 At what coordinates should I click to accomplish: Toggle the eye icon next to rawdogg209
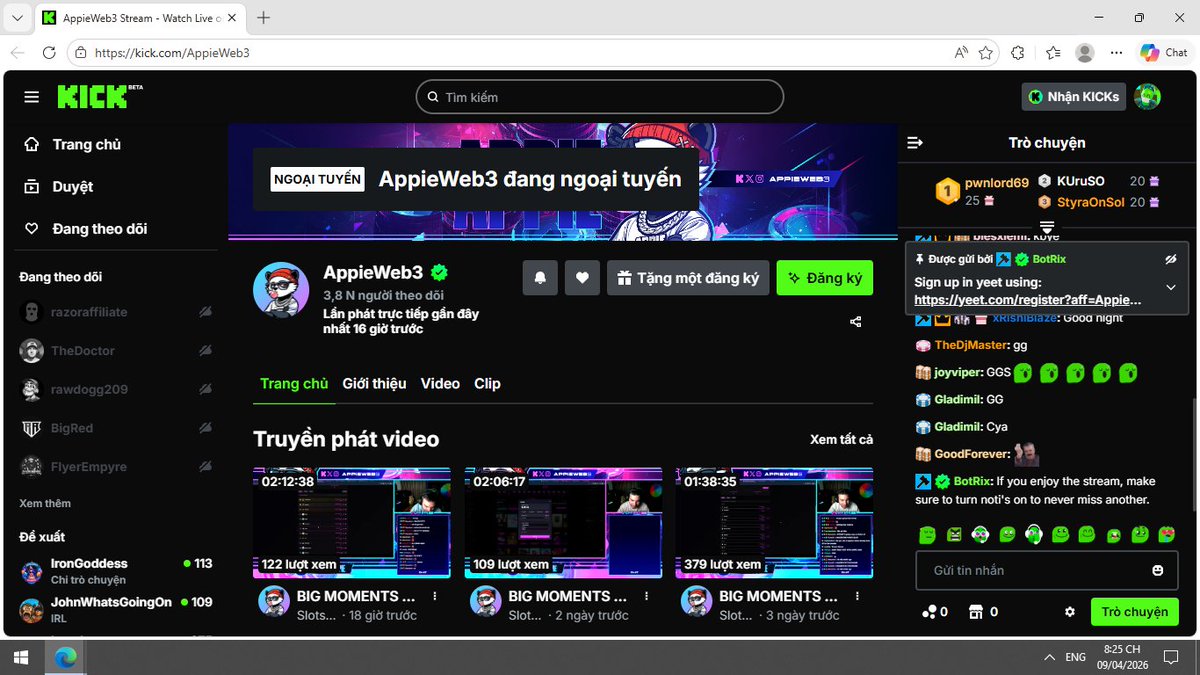point(205,389)
